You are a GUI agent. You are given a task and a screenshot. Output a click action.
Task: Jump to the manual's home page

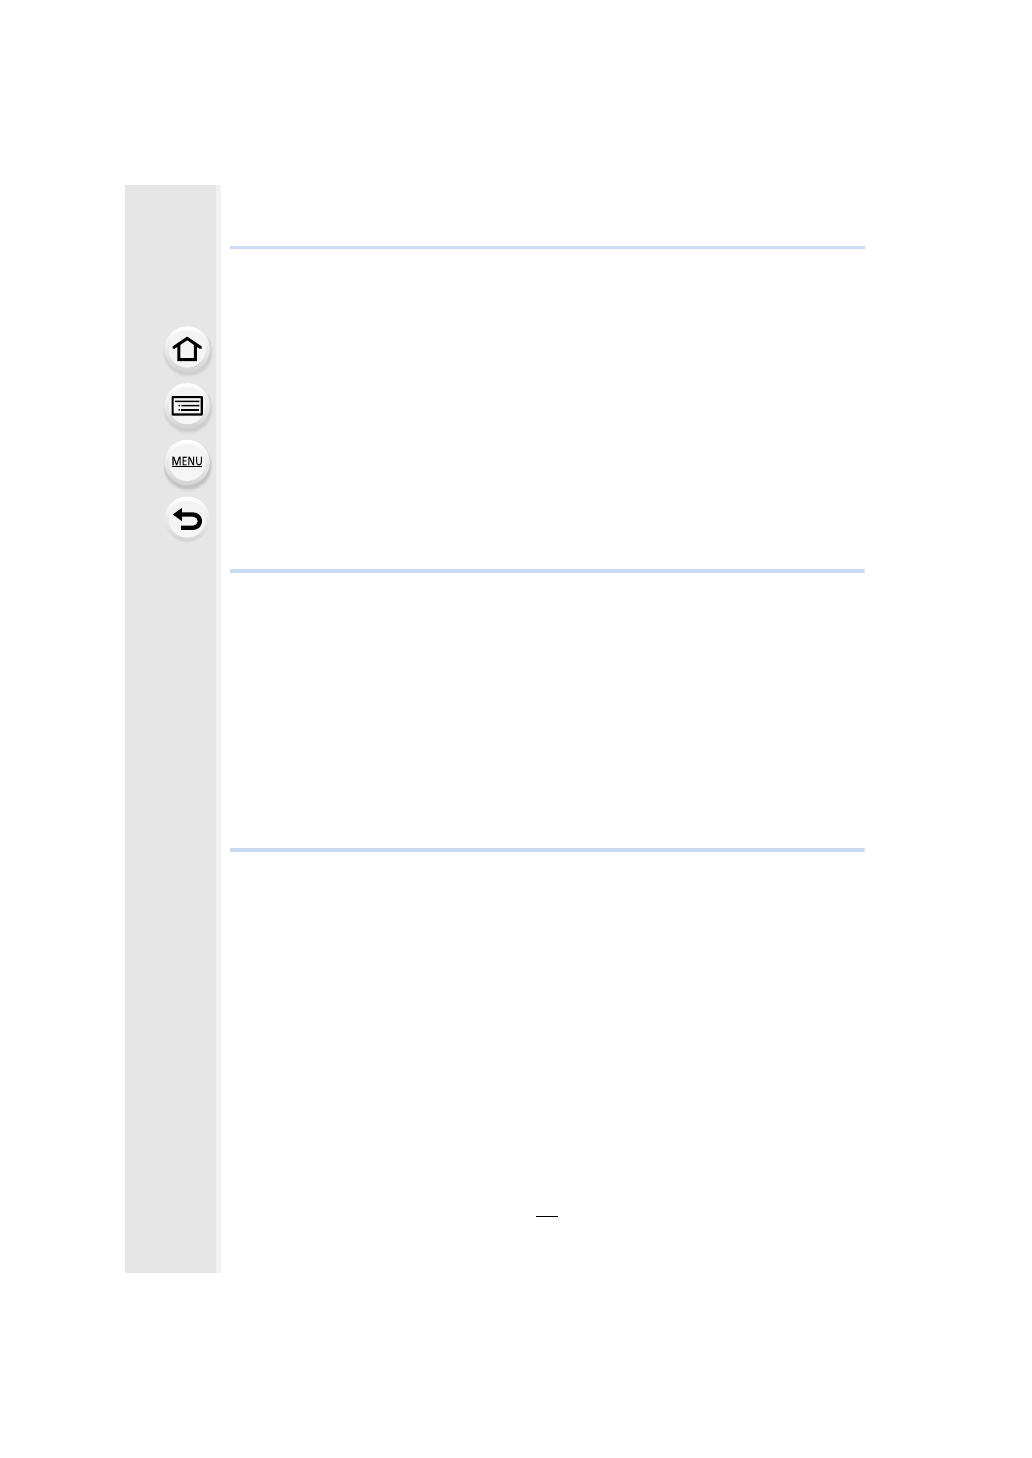(x=187, y=350)
